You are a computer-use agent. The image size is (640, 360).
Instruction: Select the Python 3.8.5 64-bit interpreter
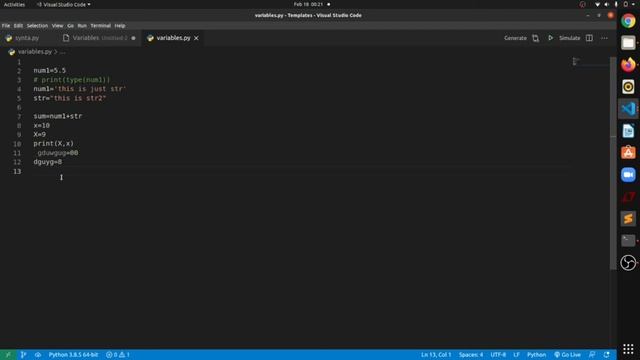click(73, 355)
